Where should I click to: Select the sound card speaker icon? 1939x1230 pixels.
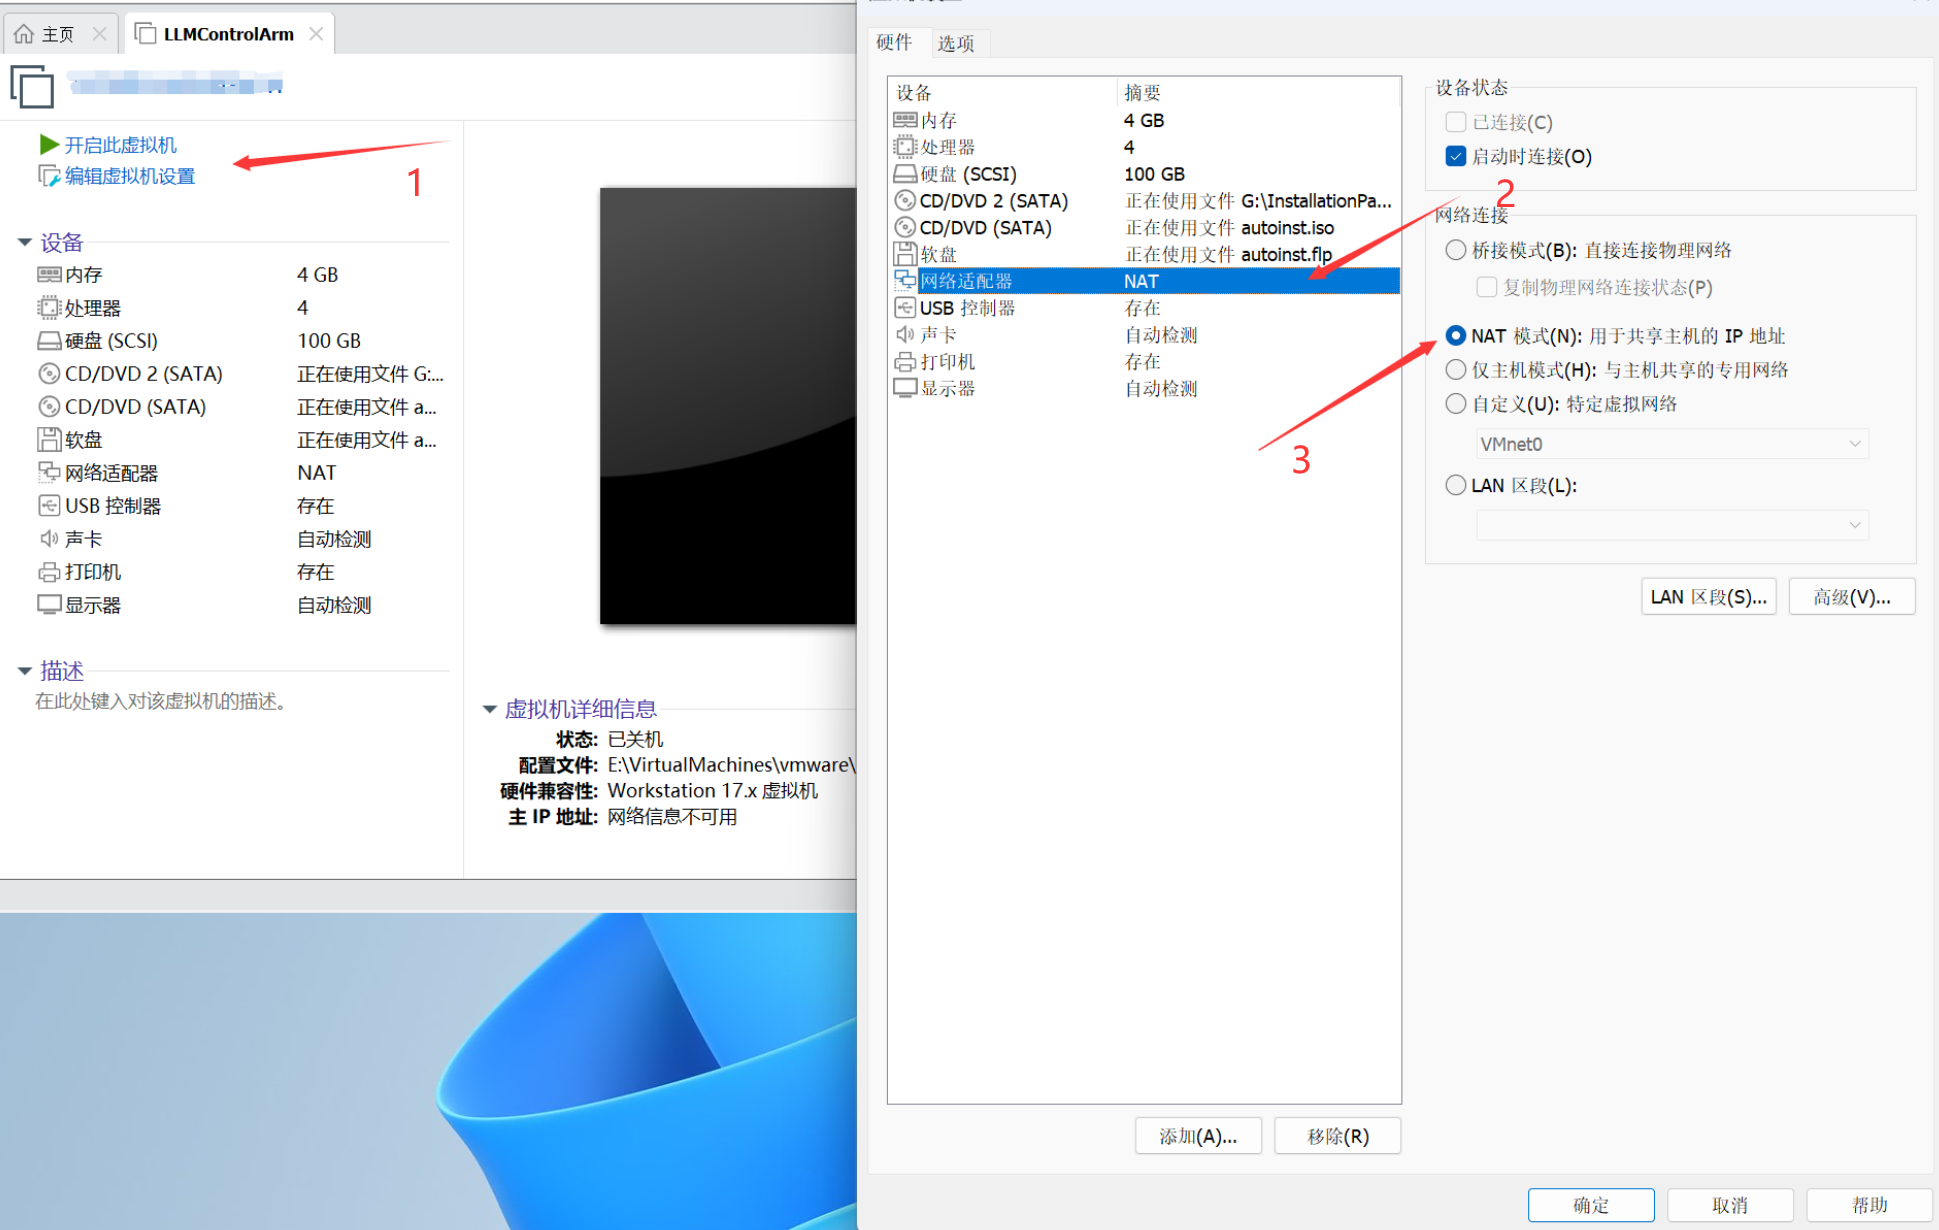[905, 335]
